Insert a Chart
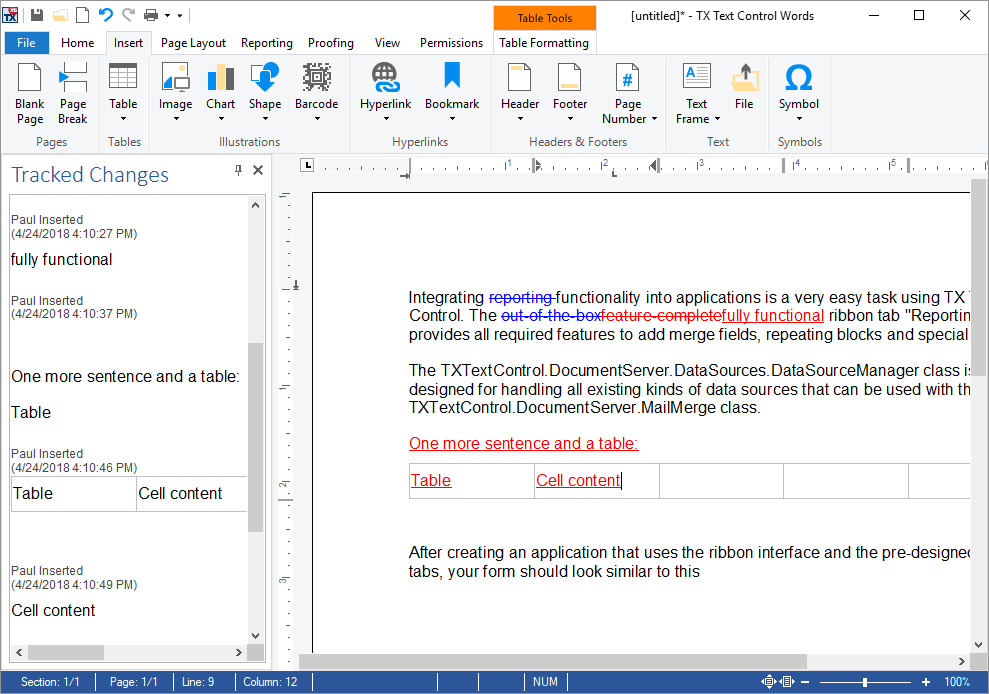The width and height of the screenshot is (989, 694). point(221,85)
